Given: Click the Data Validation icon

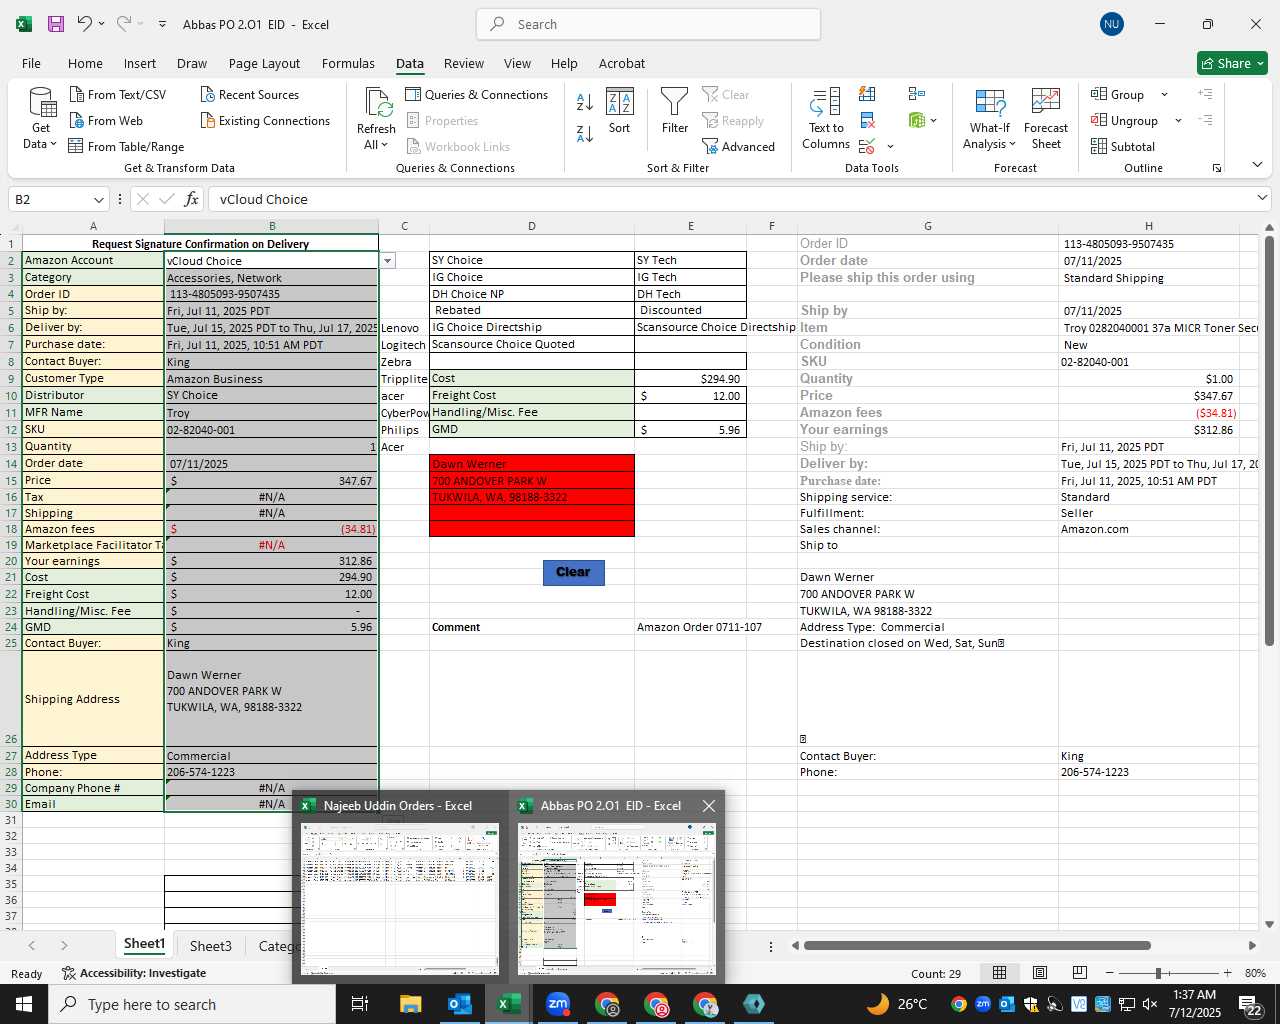Looking at the screenshot, I should click(867, 146).
